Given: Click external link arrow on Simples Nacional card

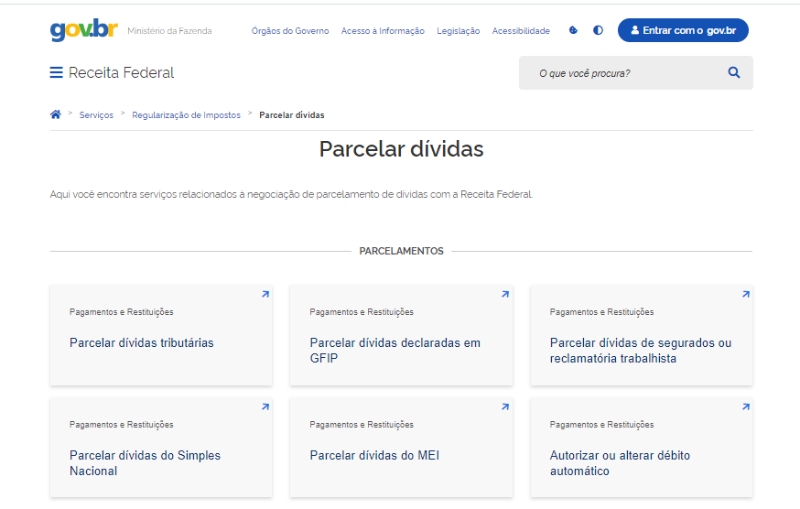Looking at the screenshot, I should [x=265, y=407].
